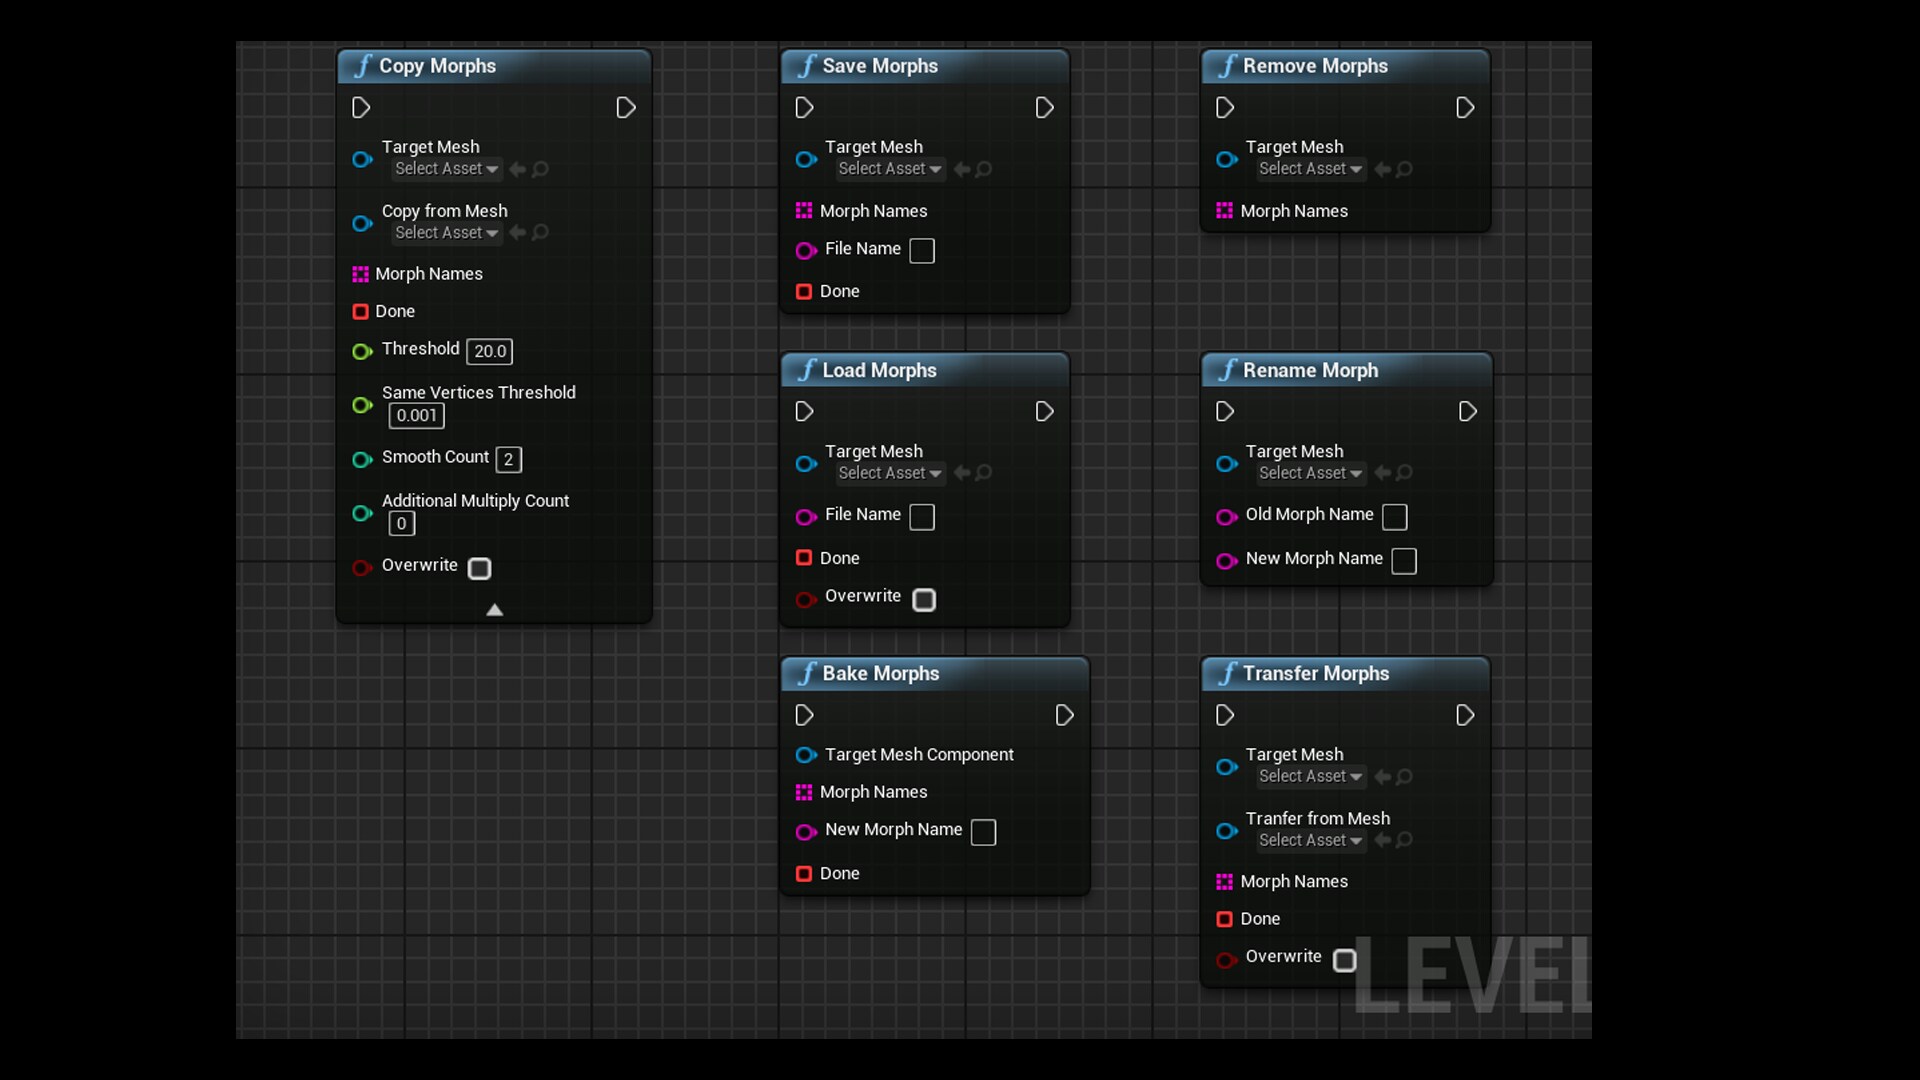1920x1080 pixels.
Task: Click the Threshold float pin on Copy Morphs
Action: [362, 351]
